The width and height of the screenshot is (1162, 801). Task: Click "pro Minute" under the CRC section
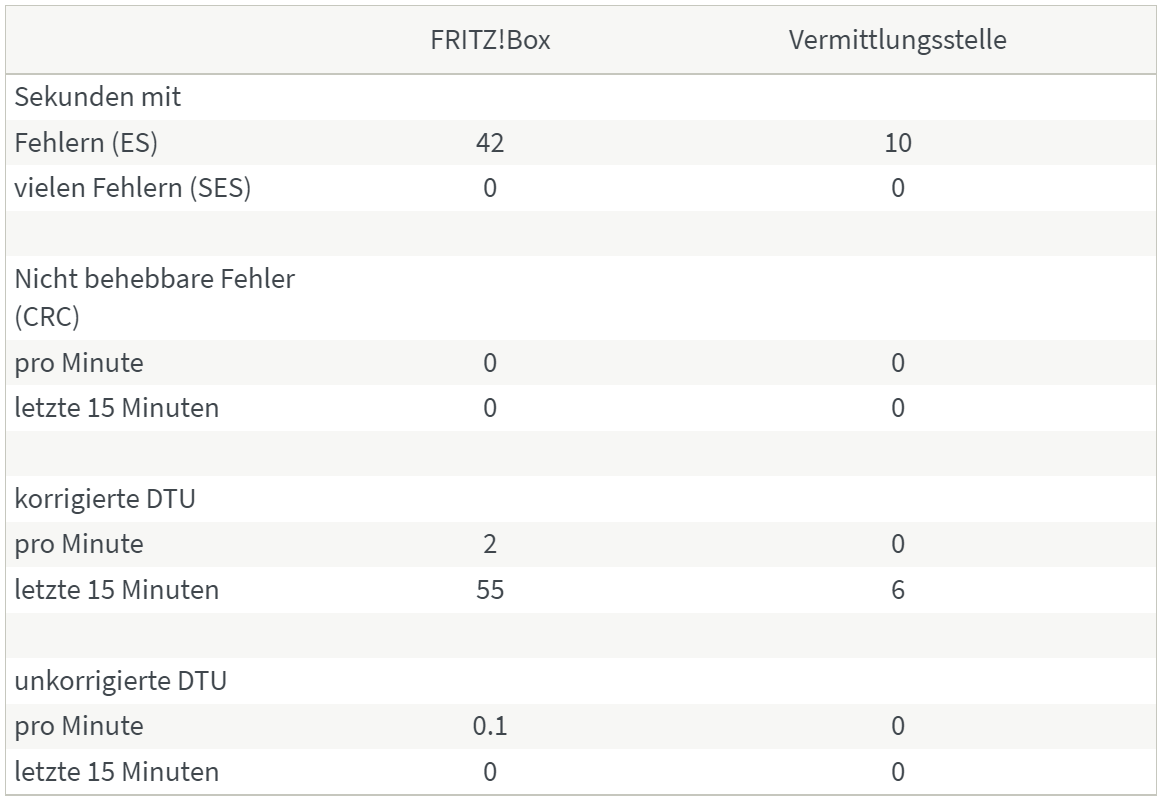(x=79, y=363)
